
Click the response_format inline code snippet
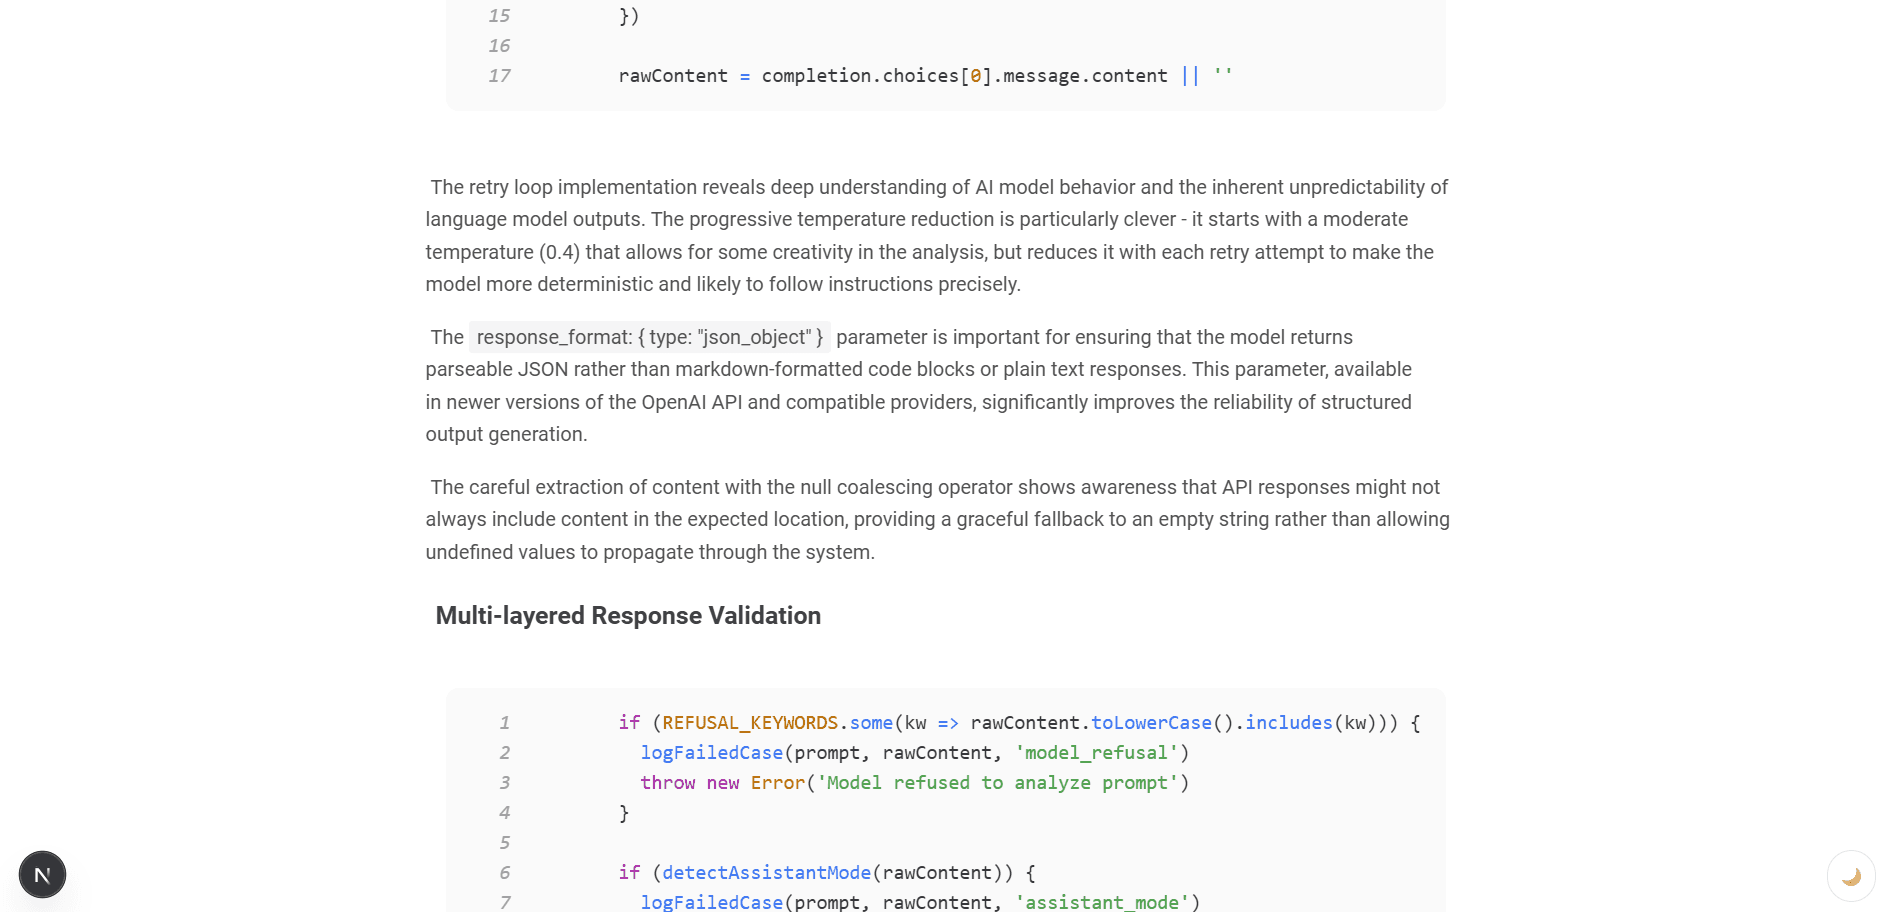649,338
